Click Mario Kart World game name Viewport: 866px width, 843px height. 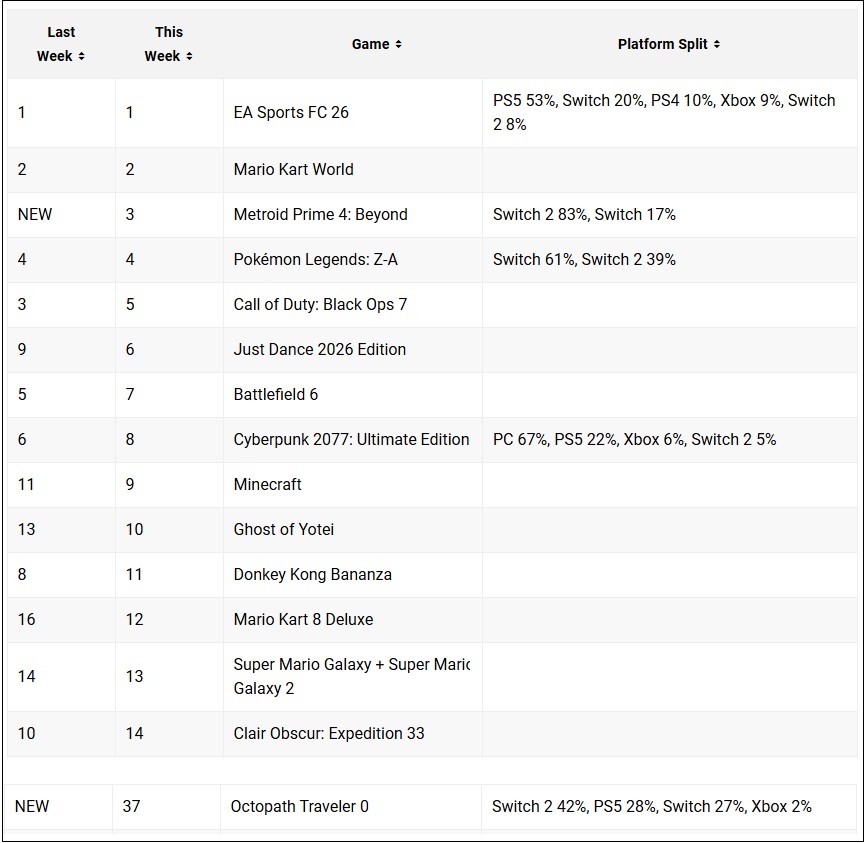click(x=293, y=169)
